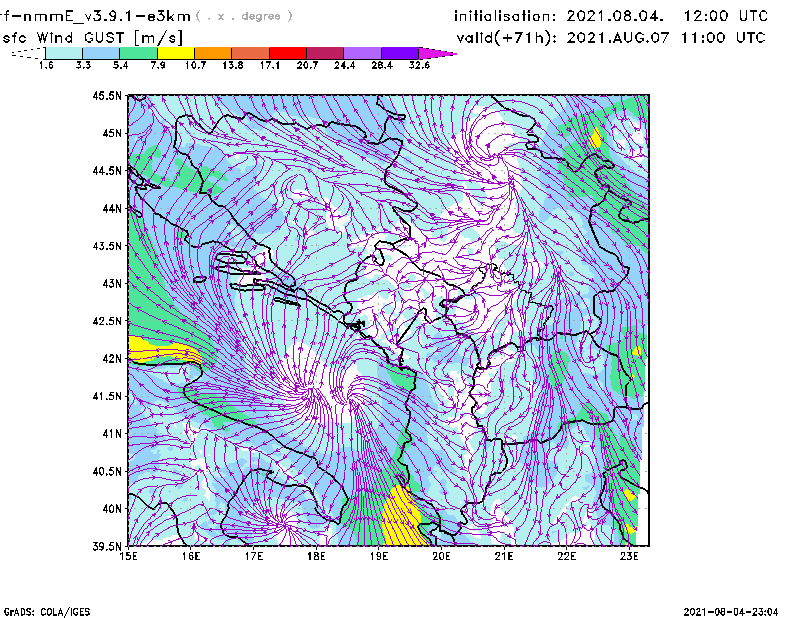
Task: Click the '43.5N' latitude label
Action: coord(107,246)
